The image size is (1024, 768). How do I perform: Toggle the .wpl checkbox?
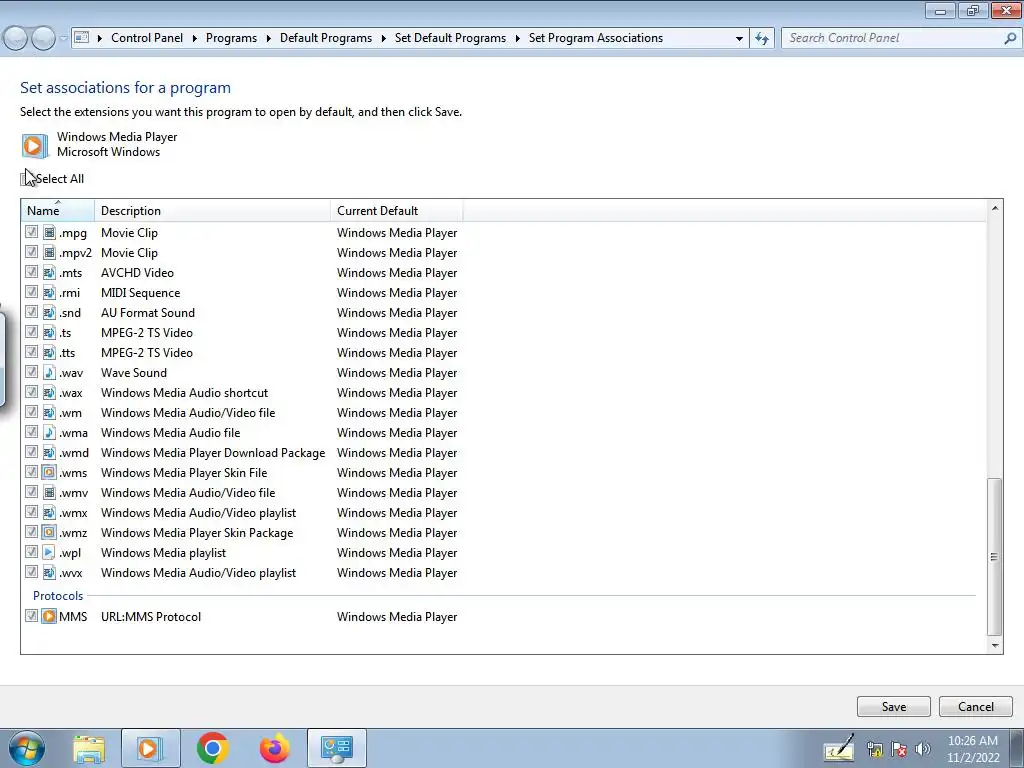31,552
